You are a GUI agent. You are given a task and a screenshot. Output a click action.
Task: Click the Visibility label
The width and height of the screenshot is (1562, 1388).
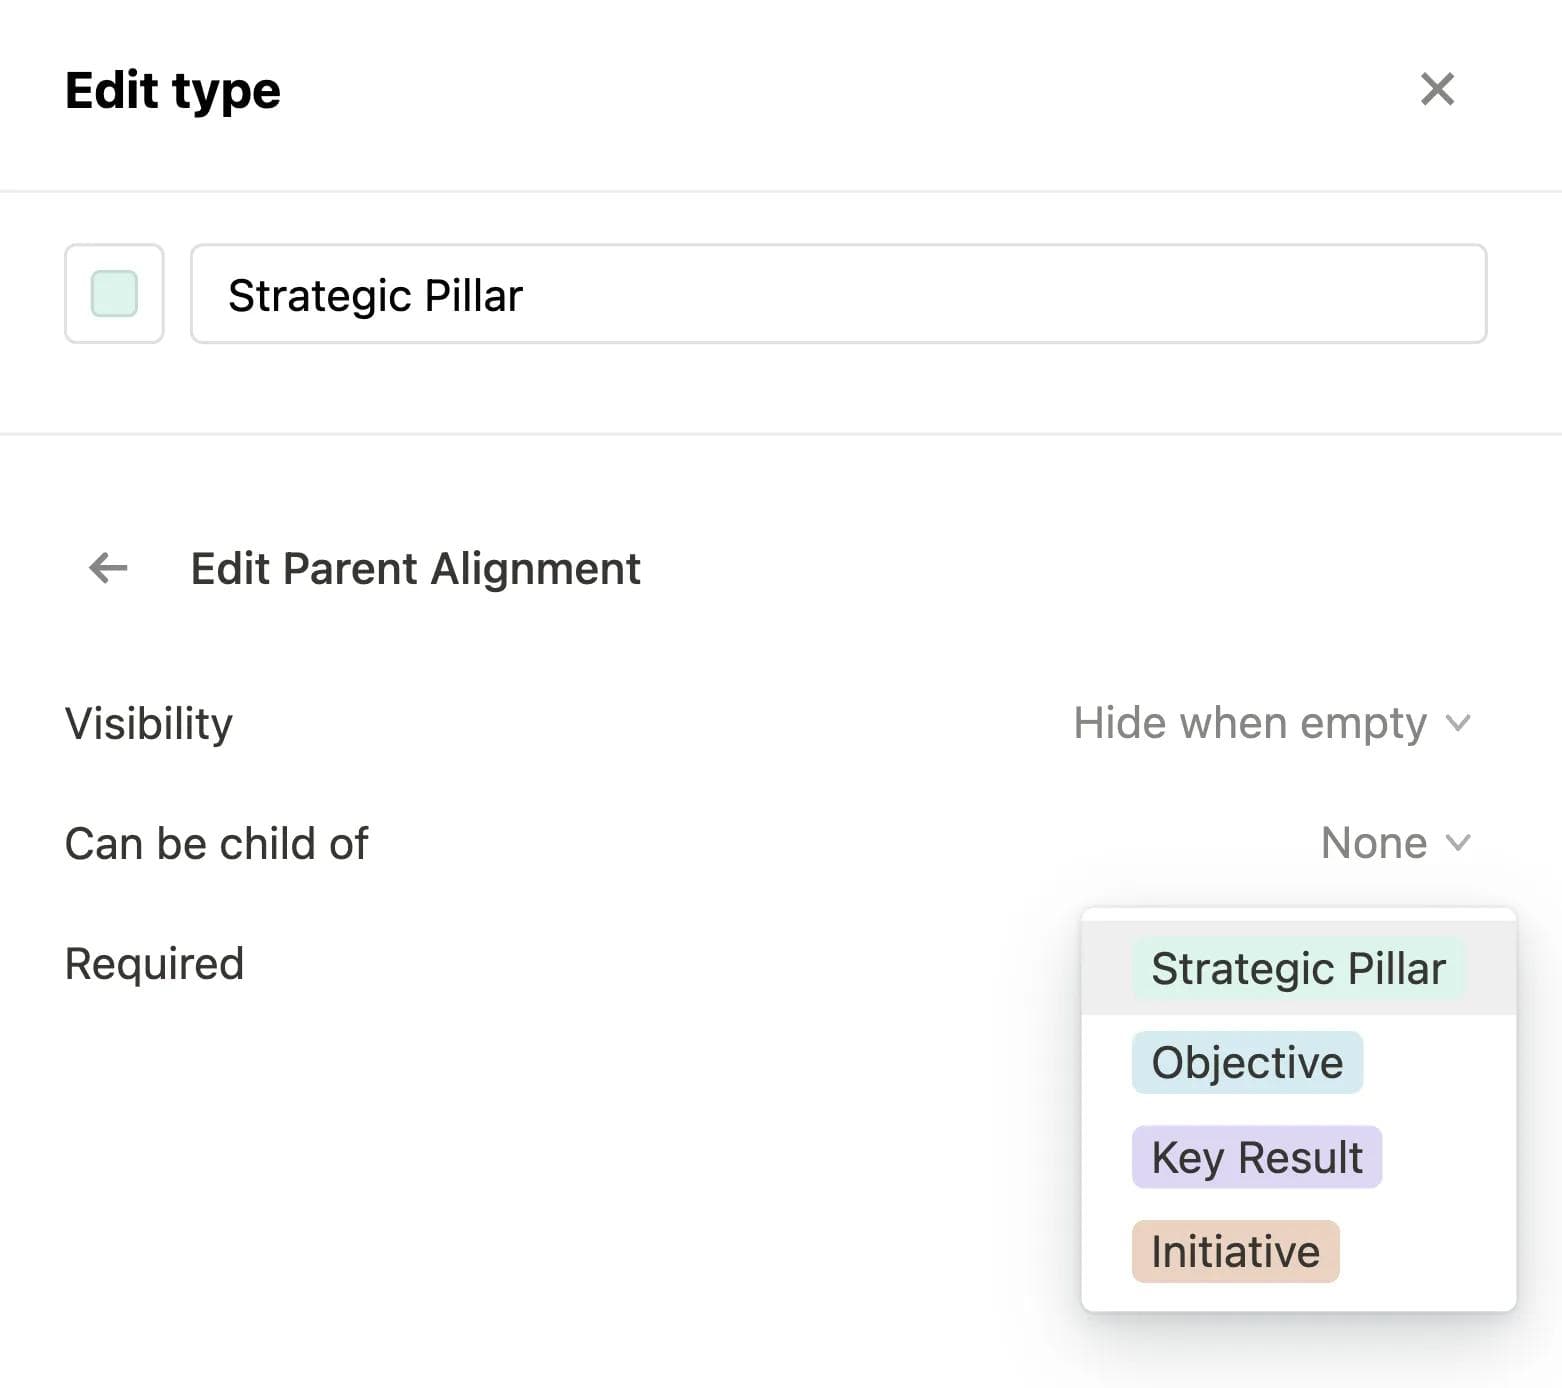tap(148, 722)
